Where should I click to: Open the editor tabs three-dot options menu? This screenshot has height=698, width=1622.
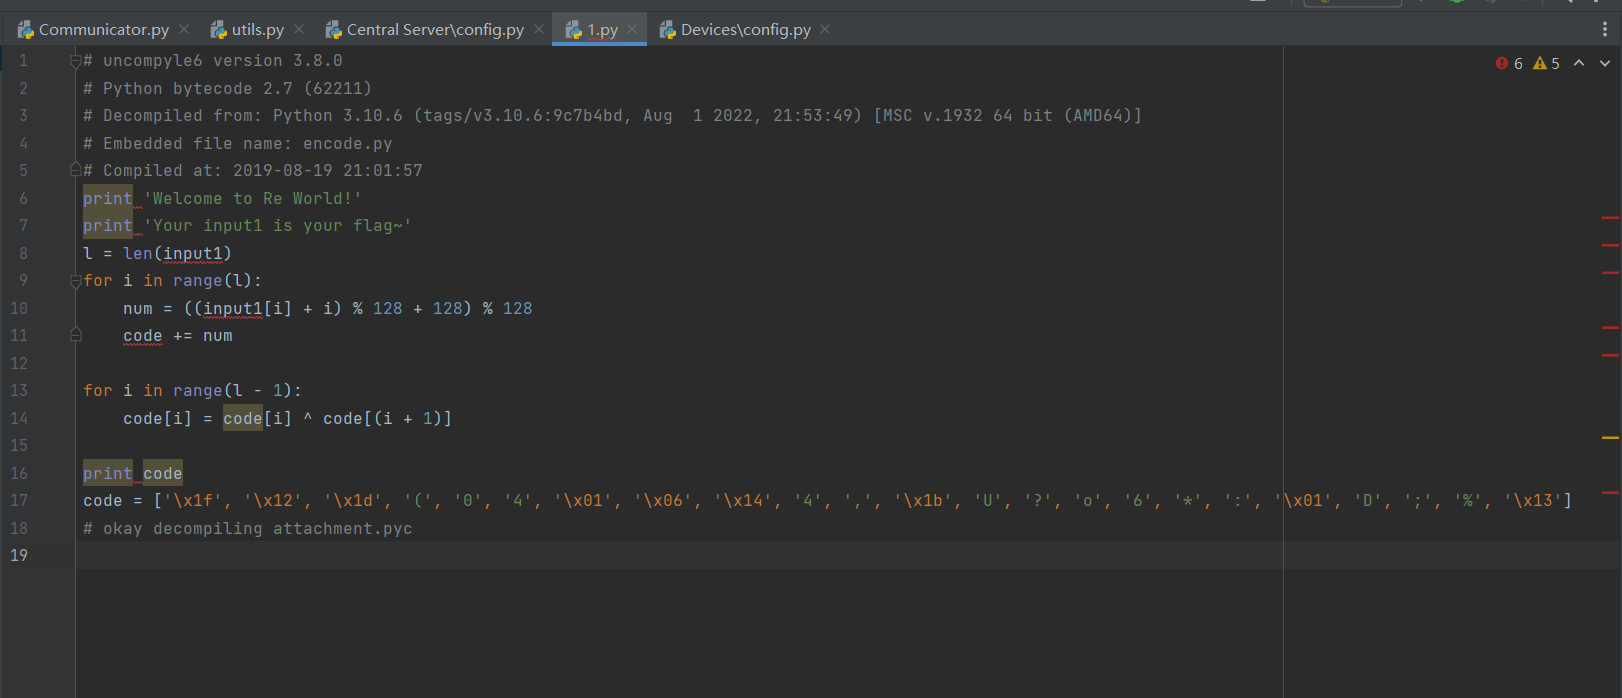pyautogui.click(x=1605, y=30)
